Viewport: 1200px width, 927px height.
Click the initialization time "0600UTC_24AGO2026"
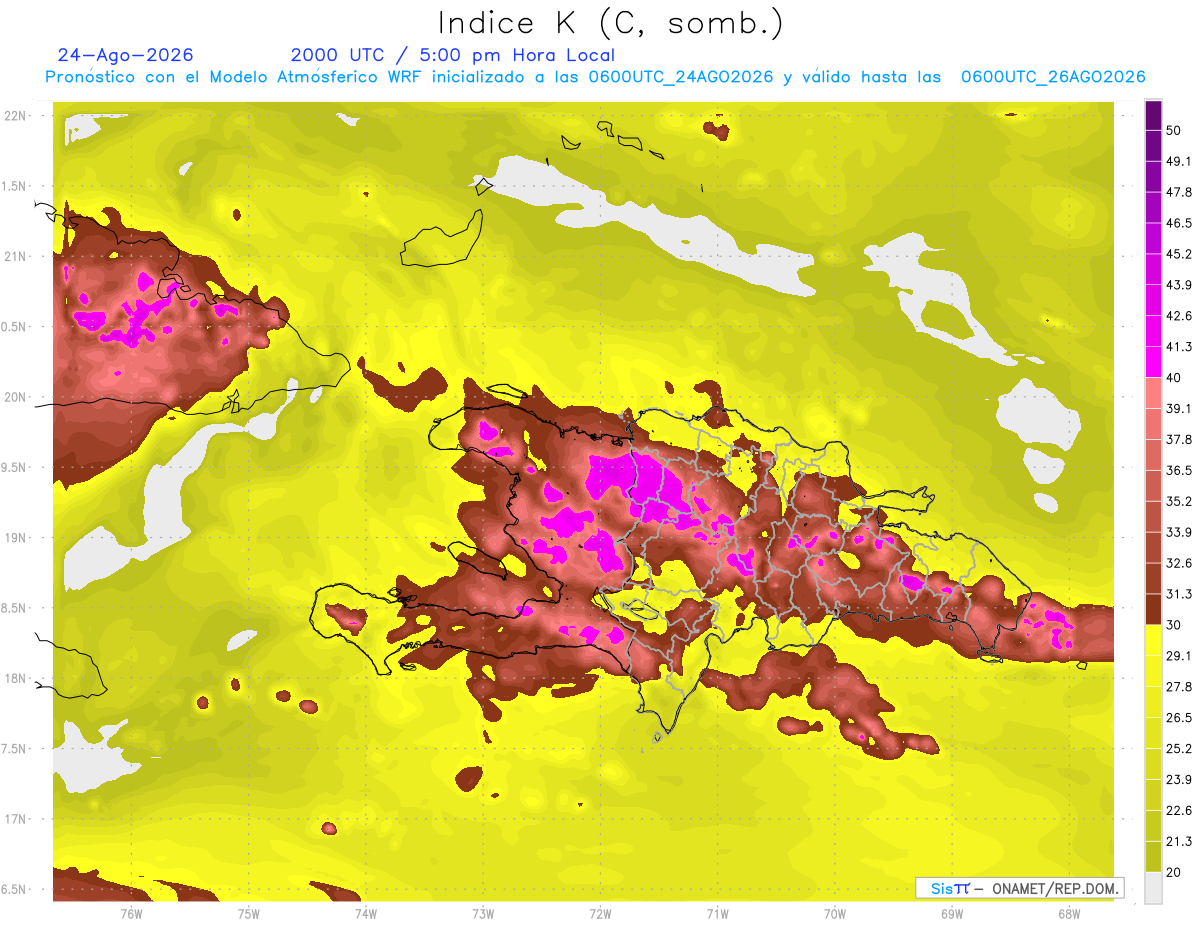pos(681,77)
